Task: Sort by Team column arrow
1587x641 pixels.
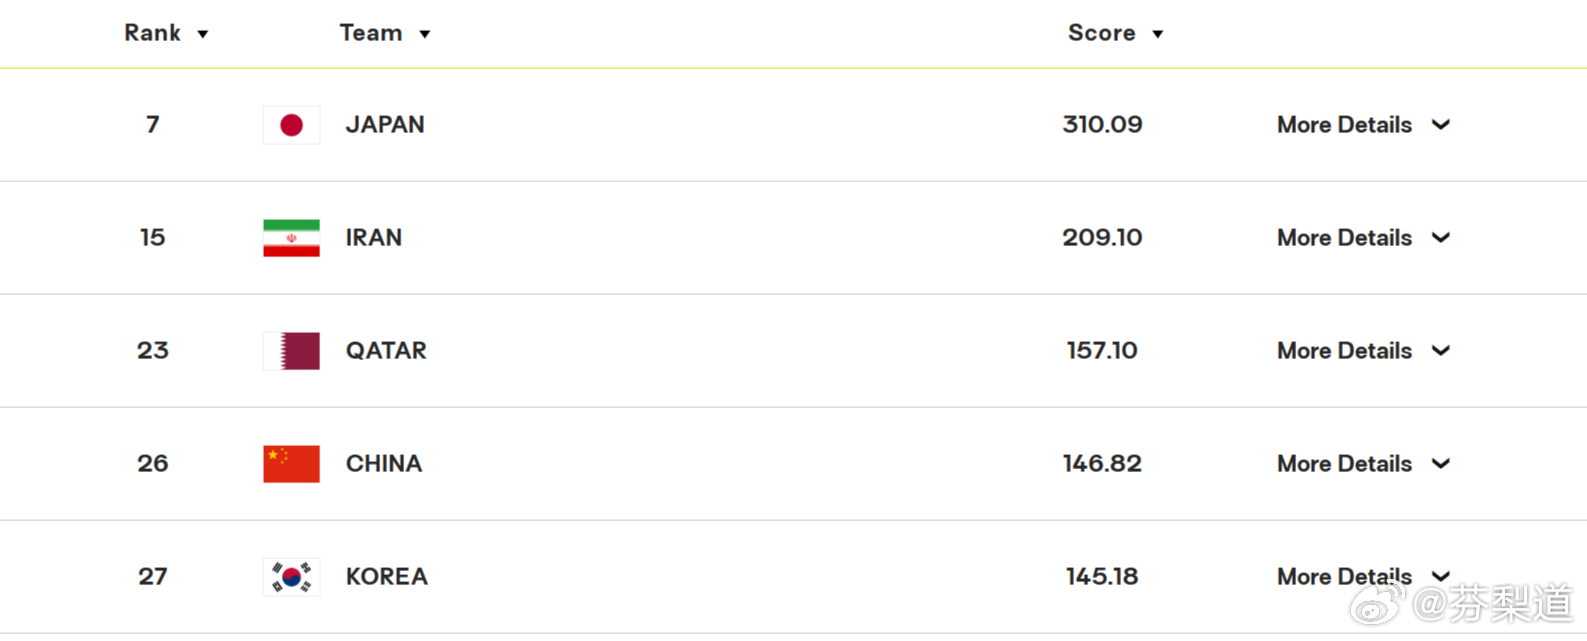Action: point(425,34)
